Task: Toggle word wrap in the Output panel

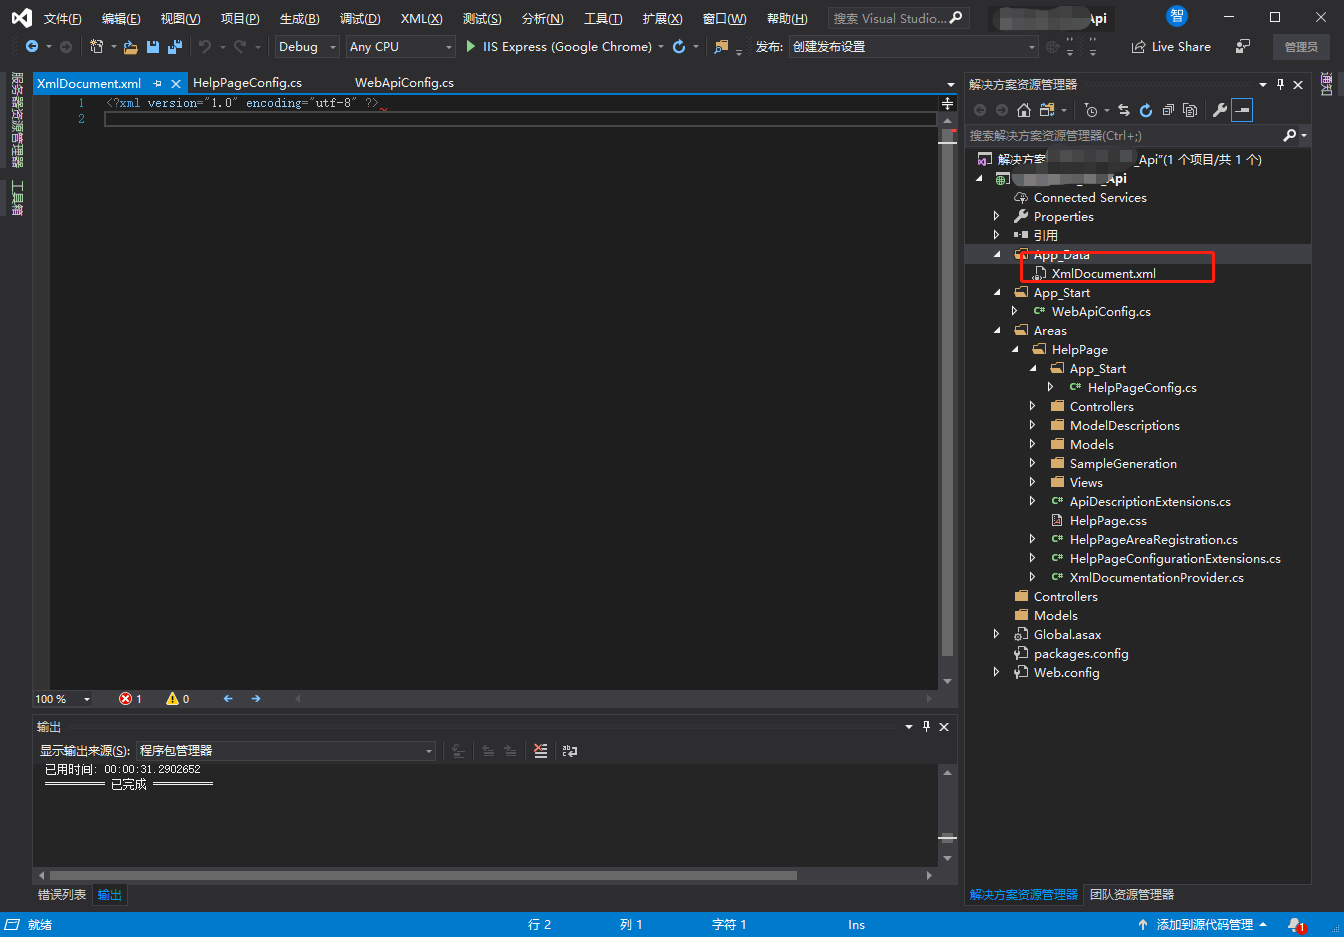Action: pyautogui.click(x=570, y=751)
